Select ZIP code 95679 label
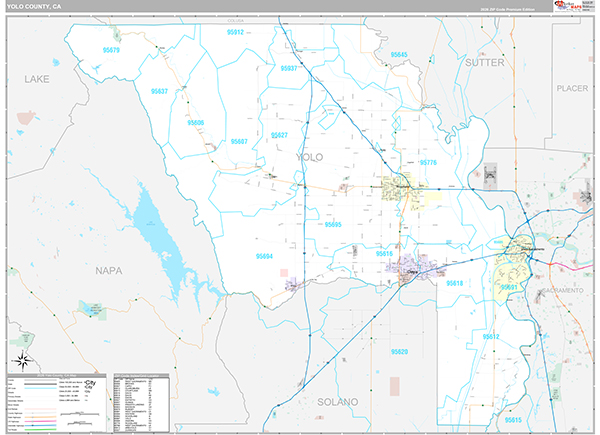This screenshot has width=600, height=435. 110,50
